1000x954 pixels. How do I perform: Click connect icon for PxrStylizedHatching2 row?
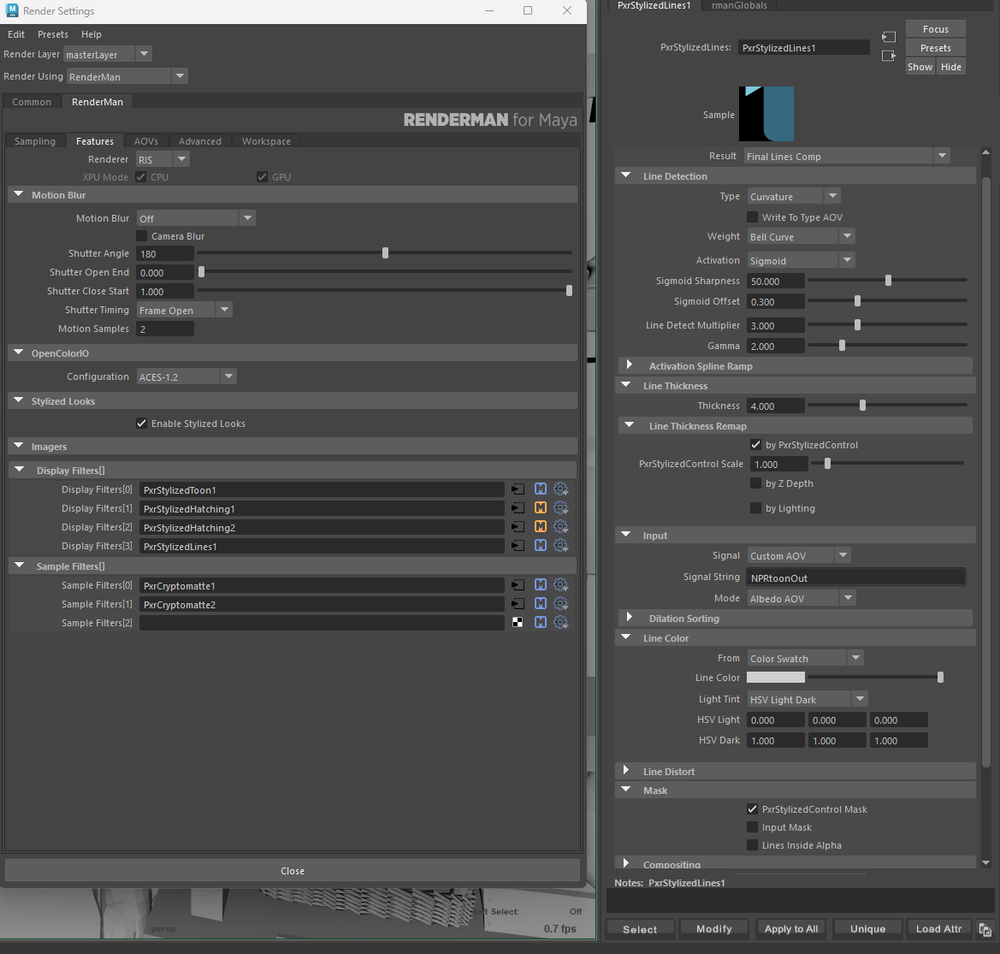coord(518,527)
